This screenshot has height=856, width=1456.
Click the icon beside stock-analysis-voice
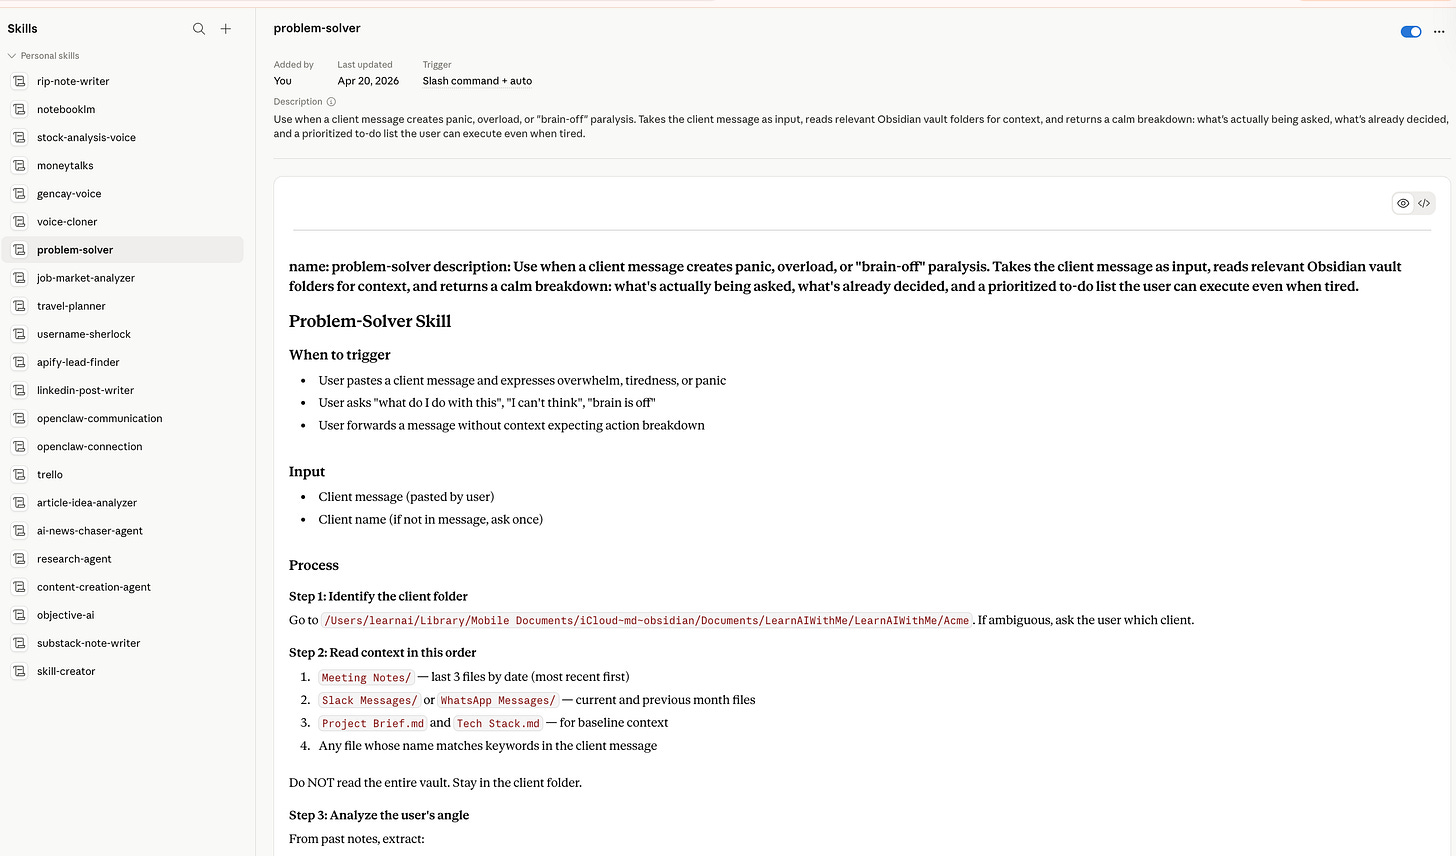(x=19, y=137)
